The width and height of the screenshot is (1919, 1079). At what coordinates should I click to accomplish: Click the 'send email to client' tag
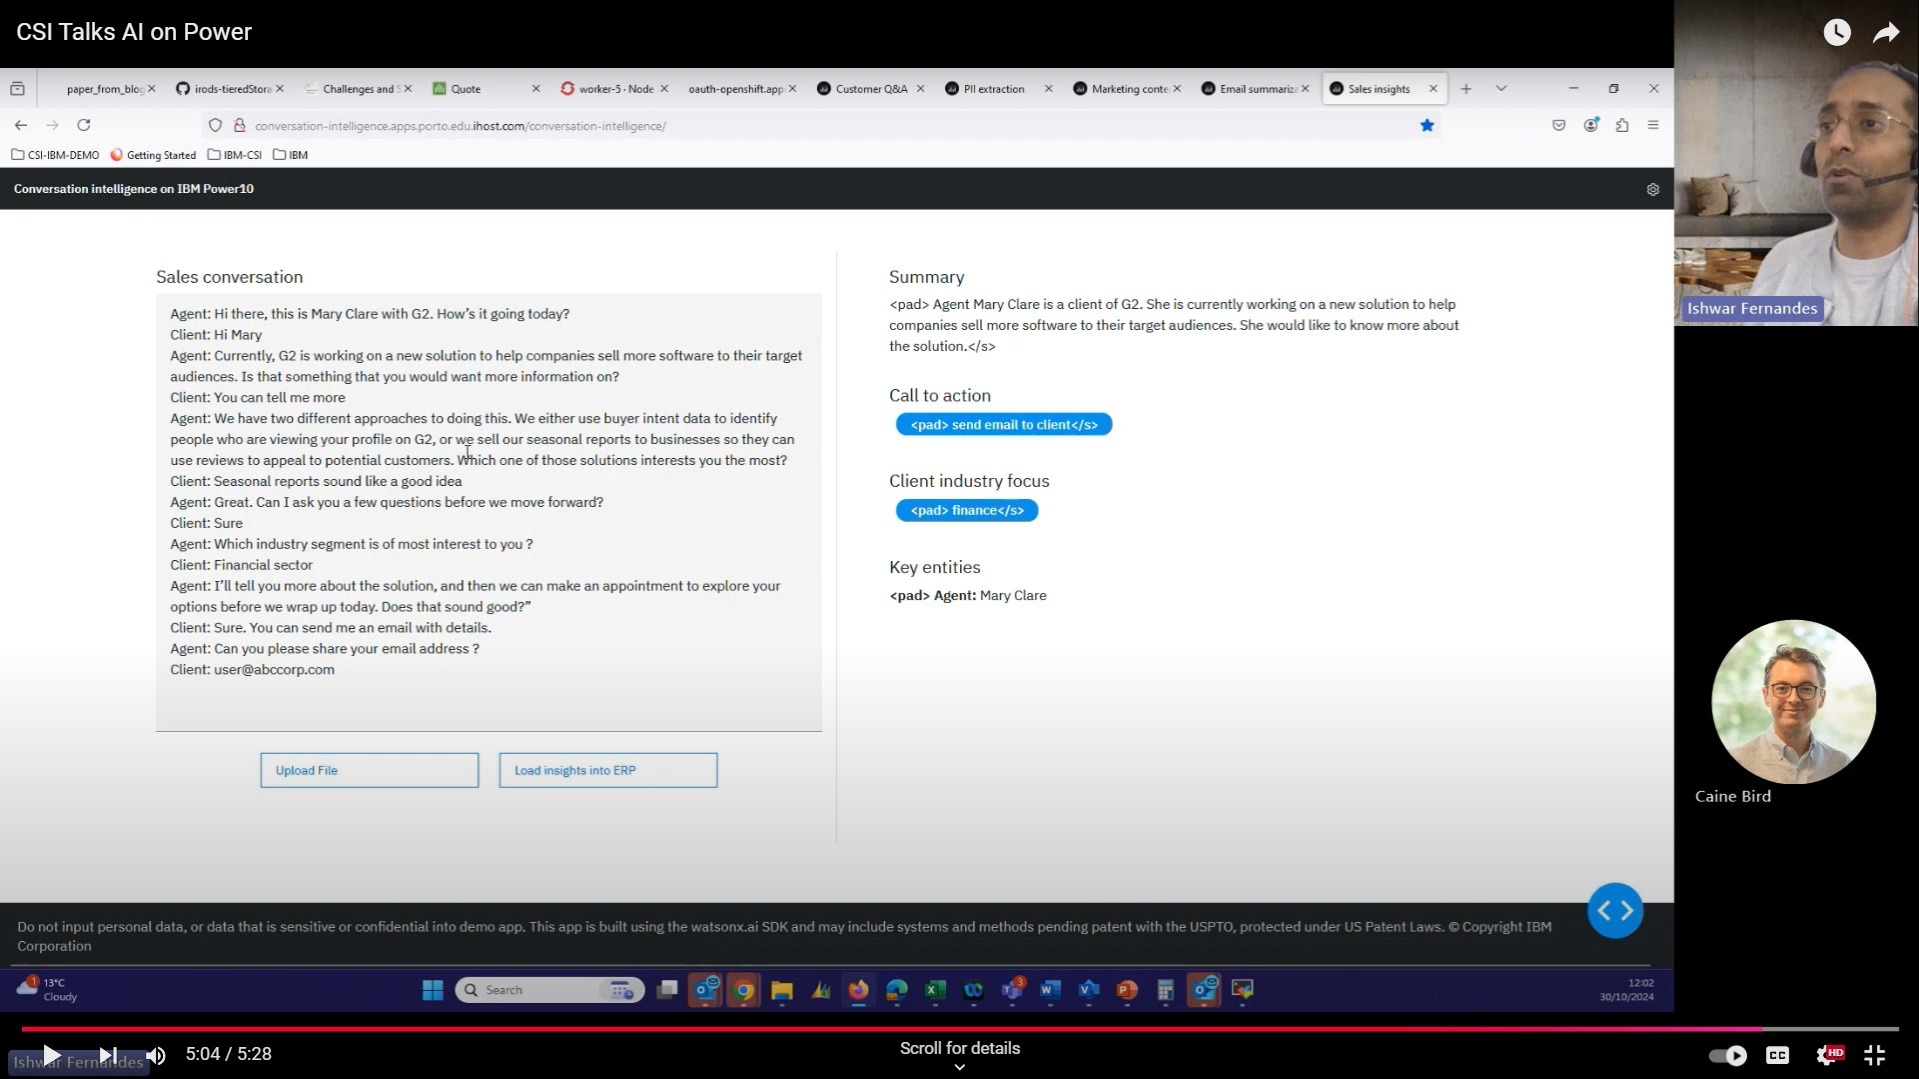pos(1004,425)
